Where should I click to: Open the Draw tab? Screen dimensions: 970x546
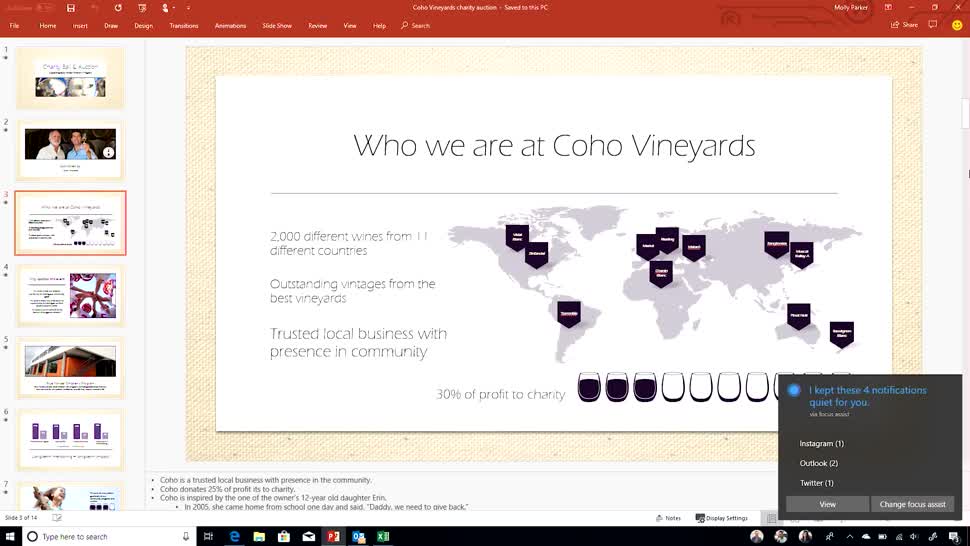tap(111, 25)
